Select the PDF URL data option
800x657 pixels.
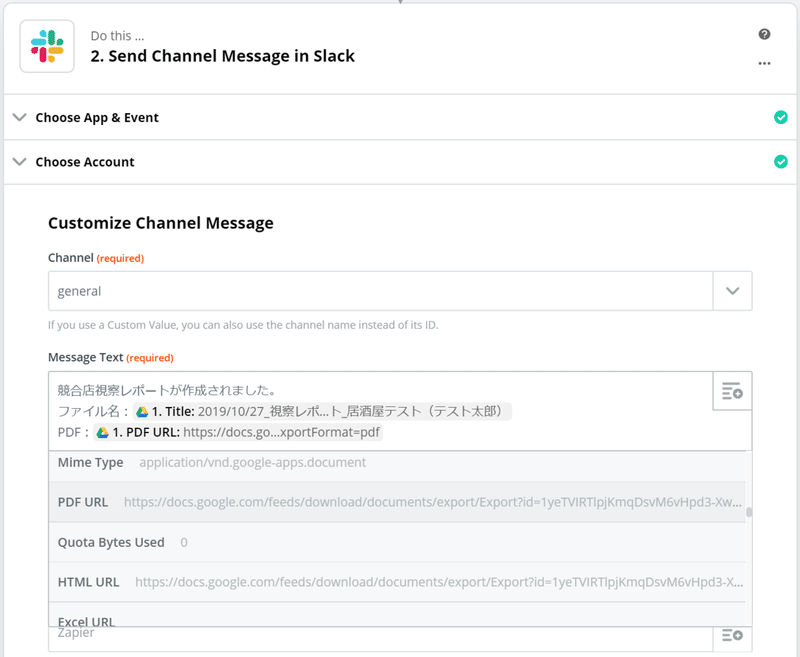pyautogui.click(x=397, y=502)
